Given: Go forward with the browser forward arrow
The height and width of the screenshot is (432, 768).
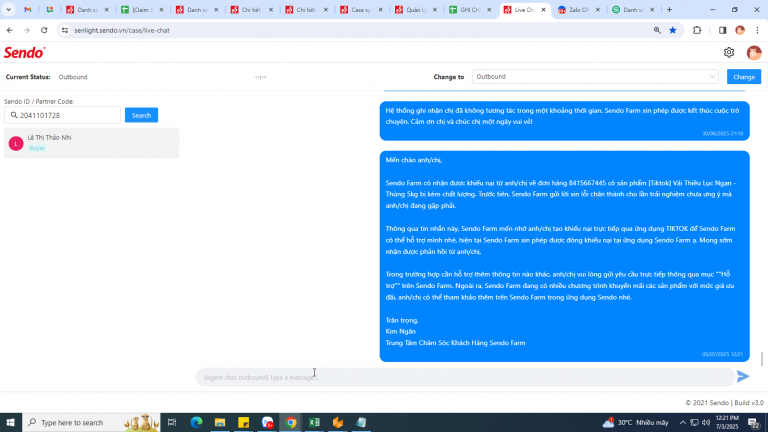Looking at the screenshot, I should (27, 30).
